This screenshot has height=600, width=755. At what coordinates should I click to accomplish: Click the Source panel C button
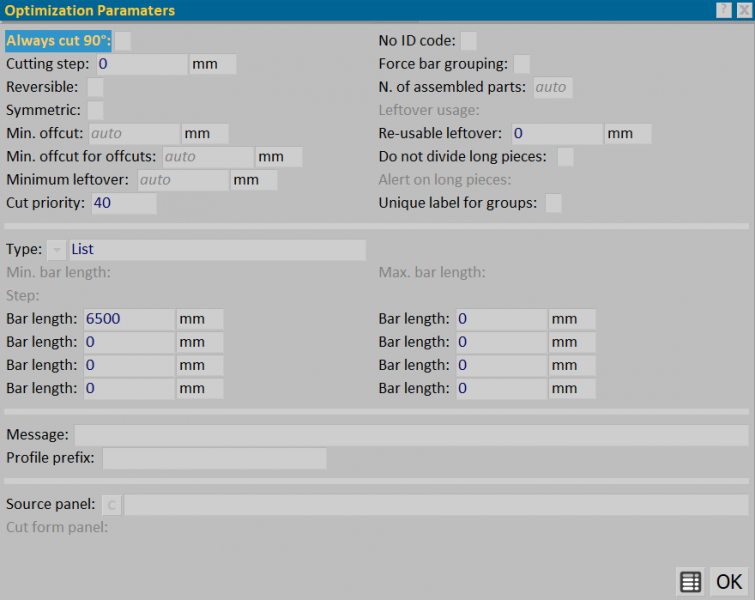(x=112, y=505)
